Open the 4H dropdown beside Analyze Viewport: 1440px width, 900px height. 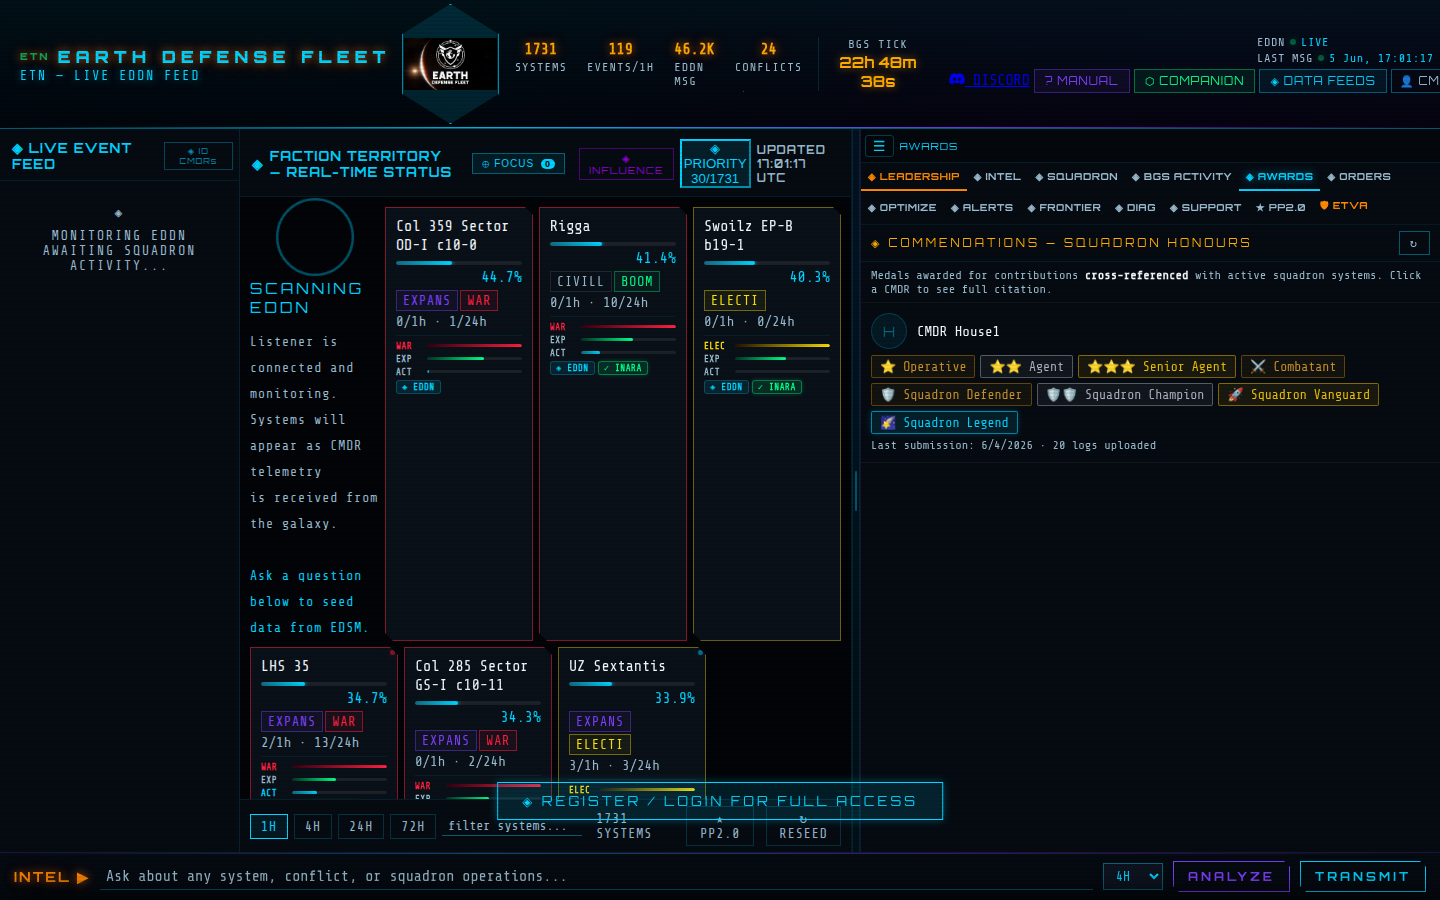coord(1133,876)
